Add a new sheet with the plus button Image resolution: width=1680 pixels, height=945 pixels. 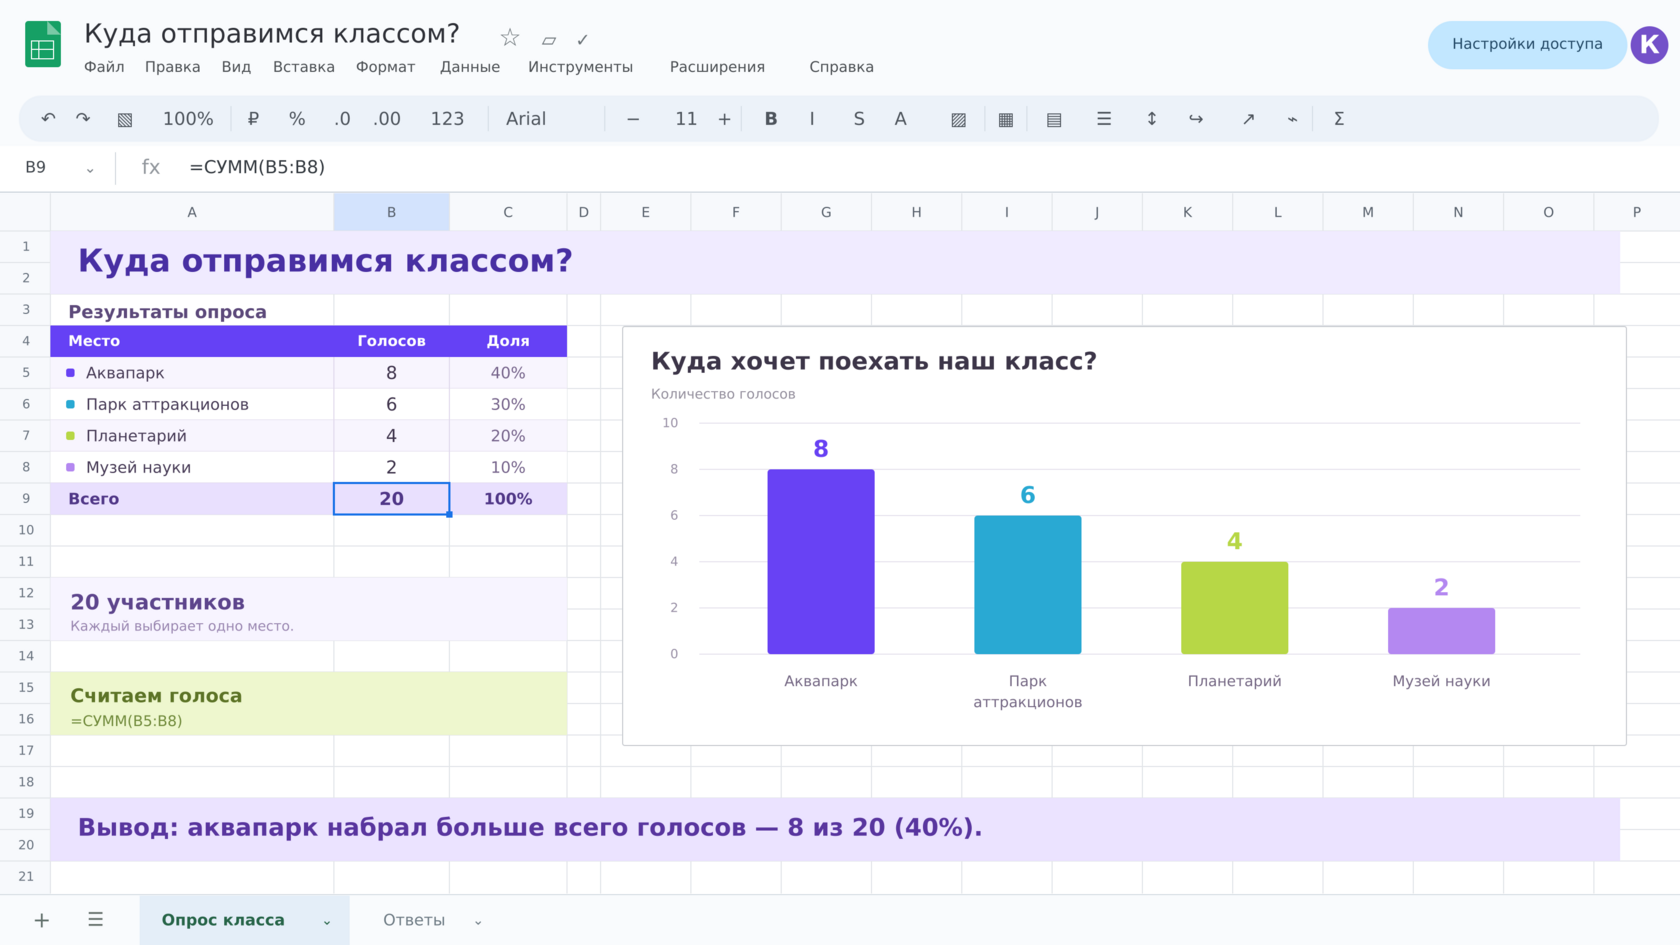coord(42,920)
